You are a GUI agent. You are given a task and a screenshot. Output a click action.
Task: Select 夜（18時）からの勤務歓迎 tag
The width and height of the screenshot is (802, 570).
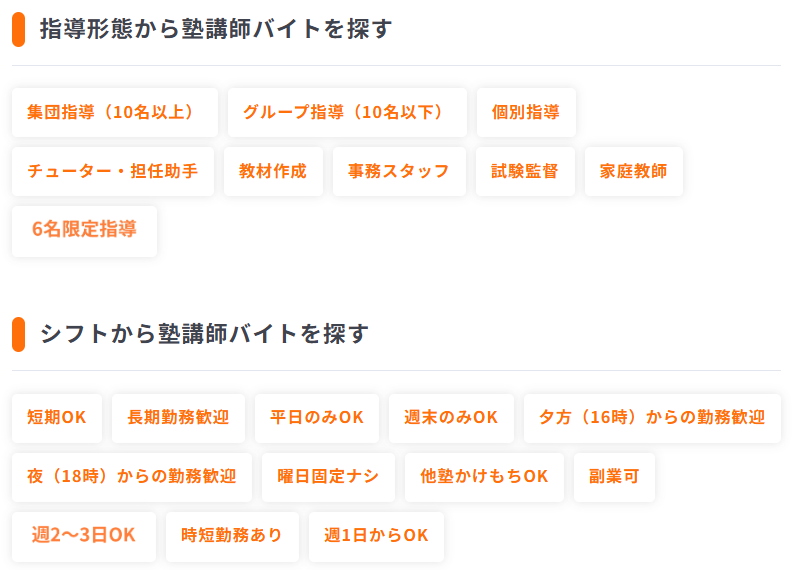[x=132, y=476]
